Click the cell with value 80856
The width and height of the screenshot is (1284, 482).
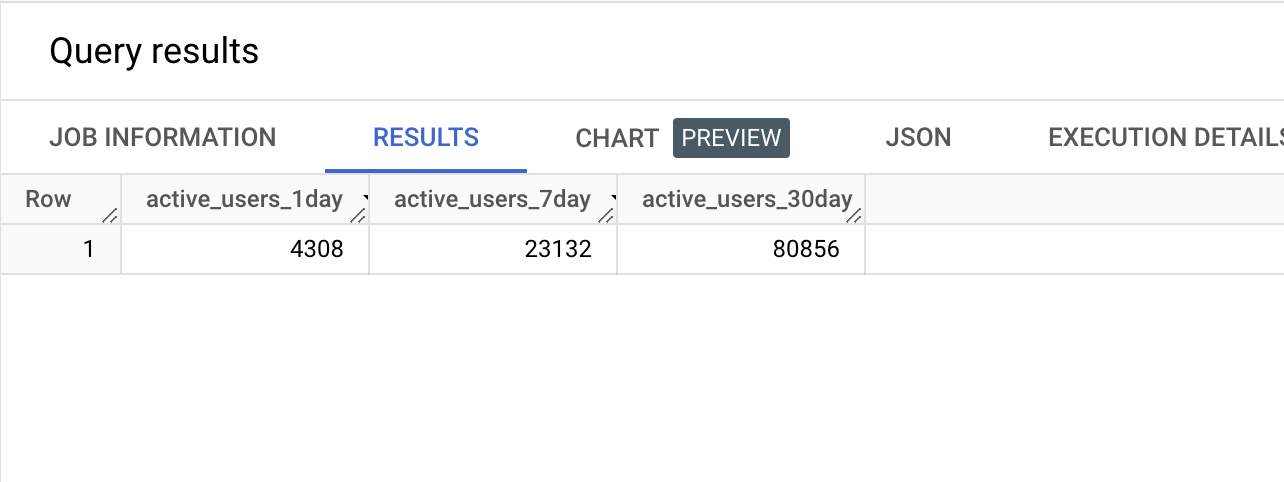click(x=741, y=249)
